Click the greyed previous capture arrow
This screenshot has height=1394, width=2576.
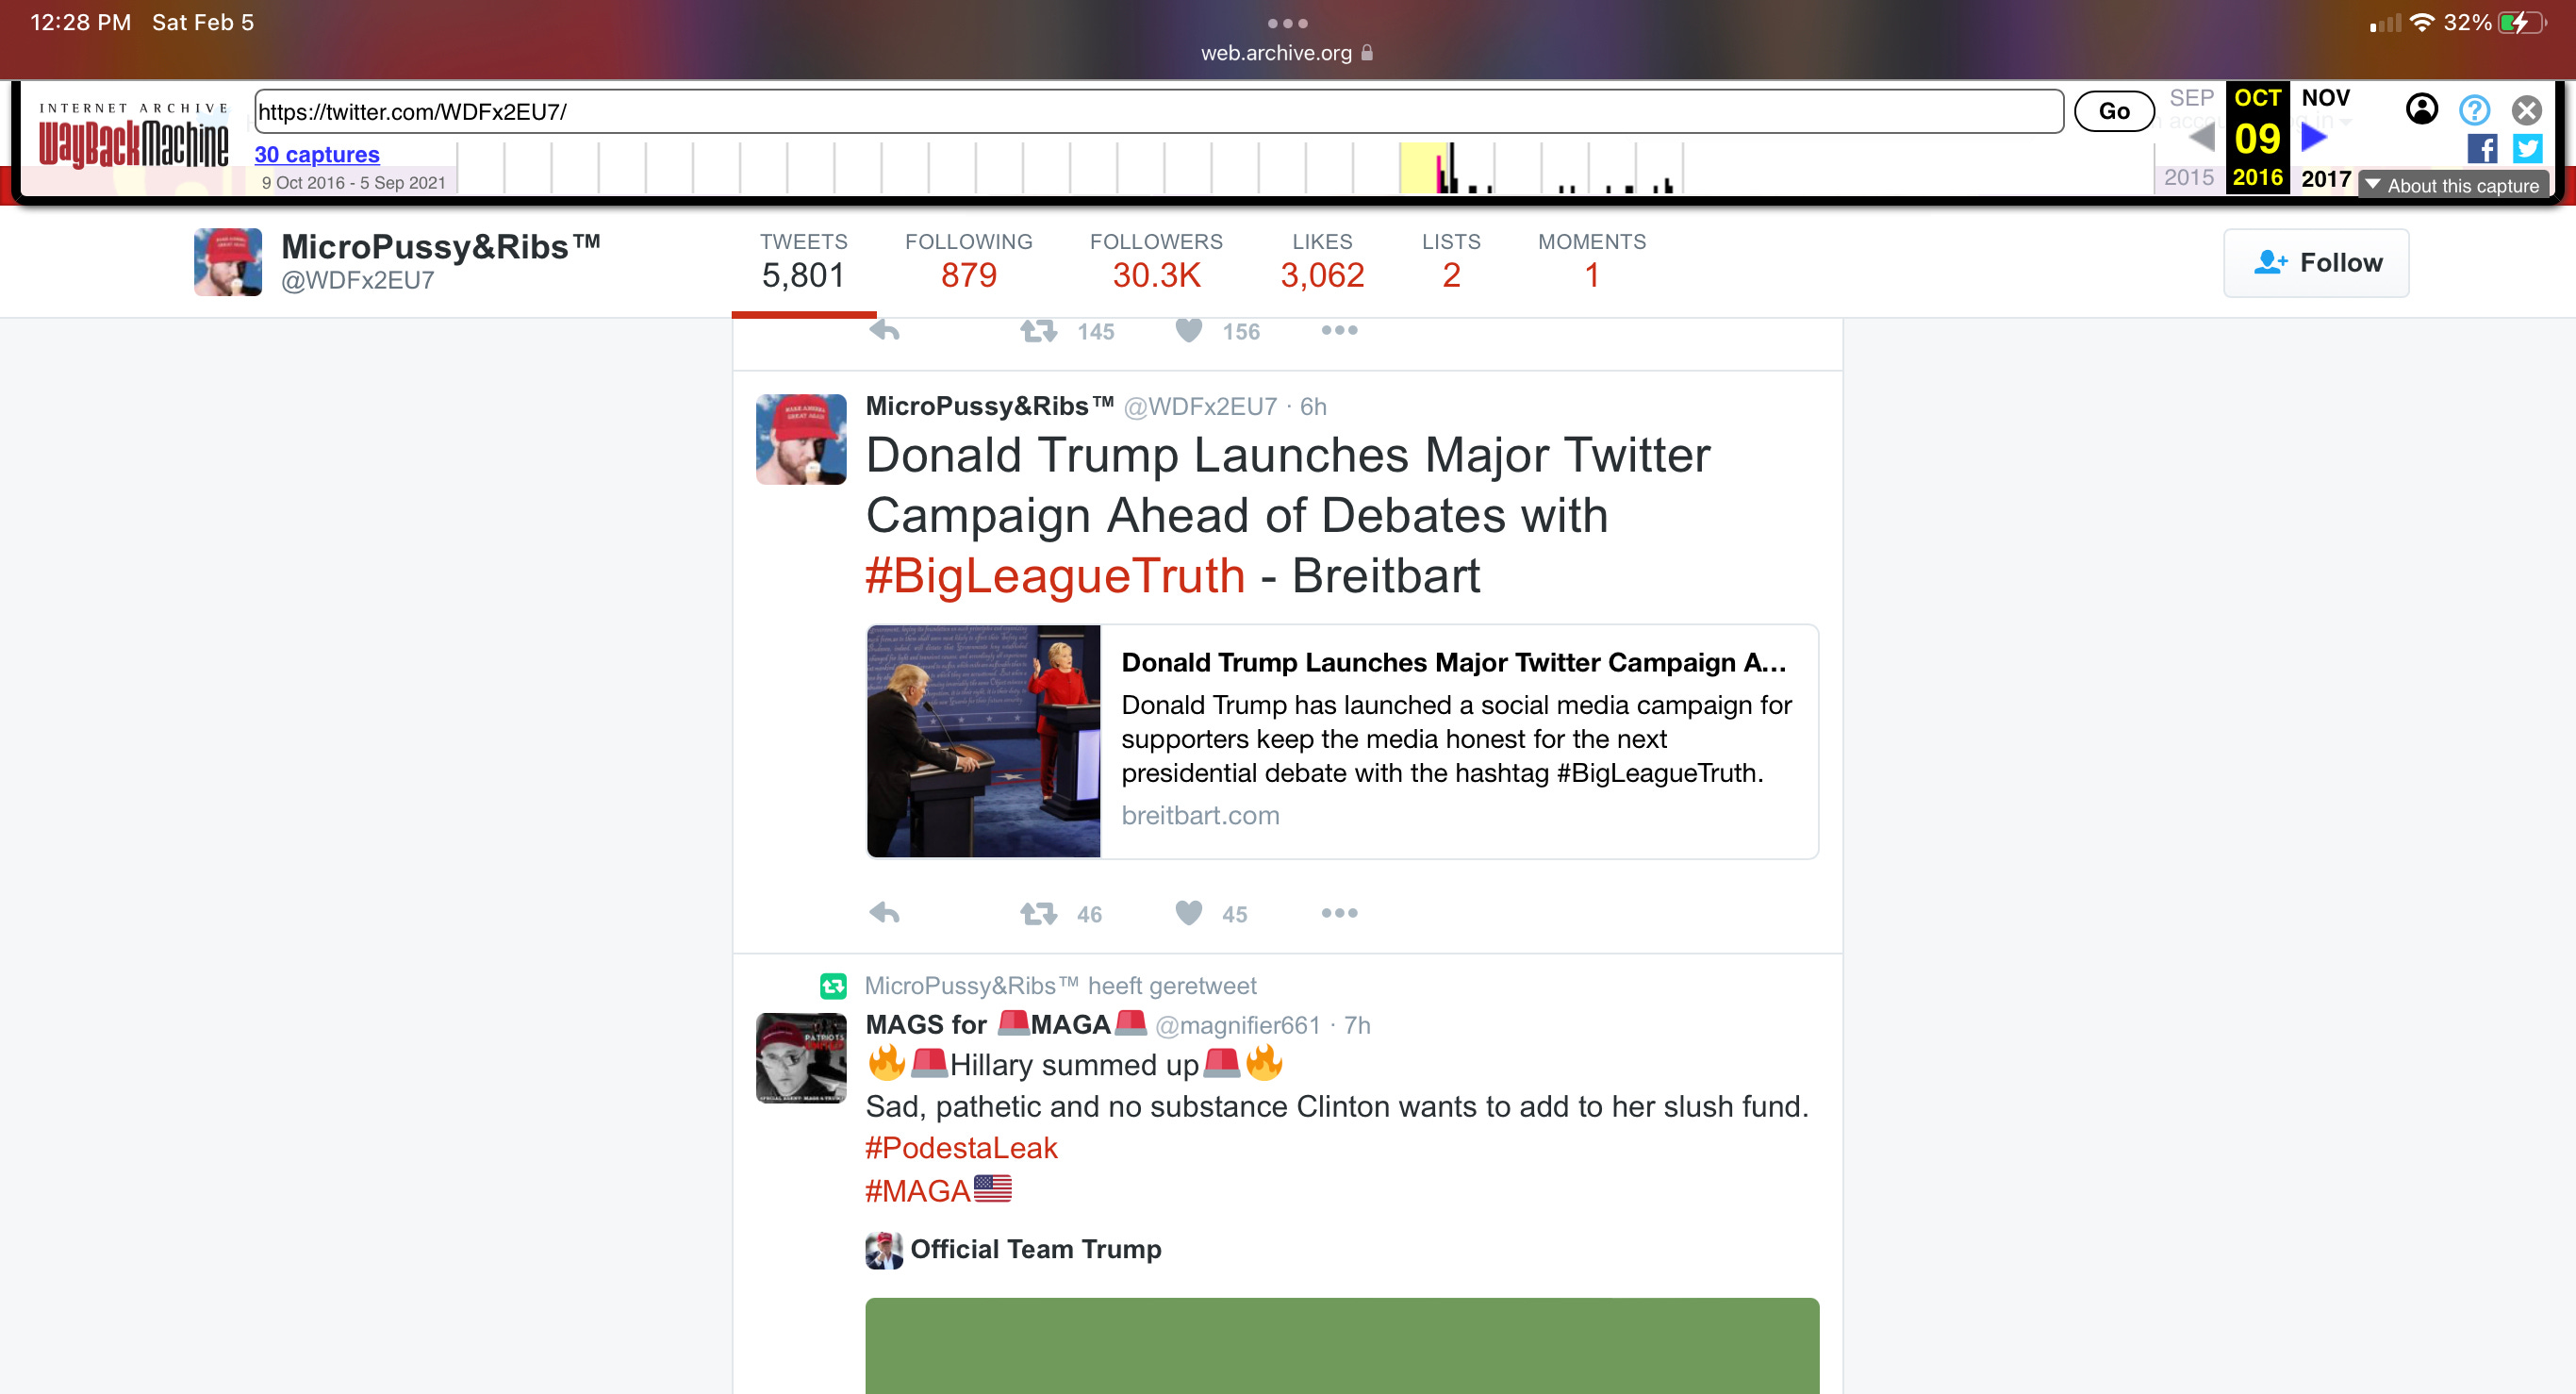(2201, 136)
